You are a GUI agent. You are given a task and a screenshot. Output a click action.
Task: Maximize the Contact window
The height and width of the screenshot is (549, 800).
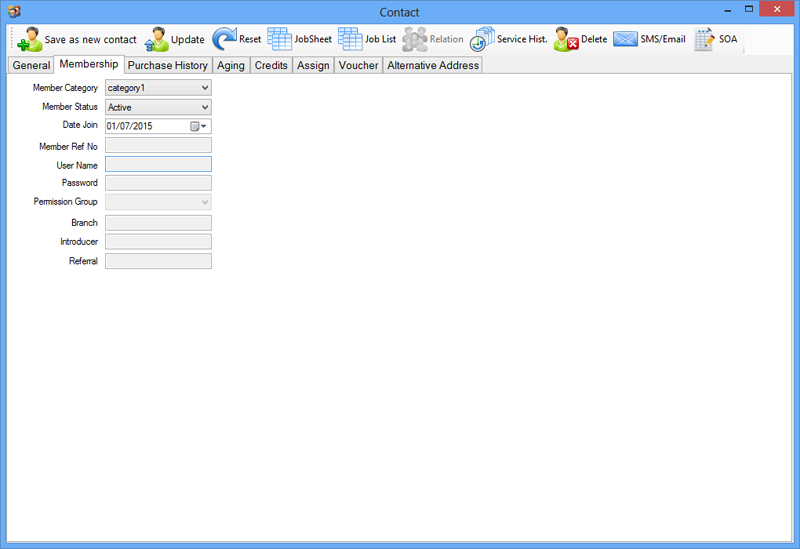click(749, 9)
